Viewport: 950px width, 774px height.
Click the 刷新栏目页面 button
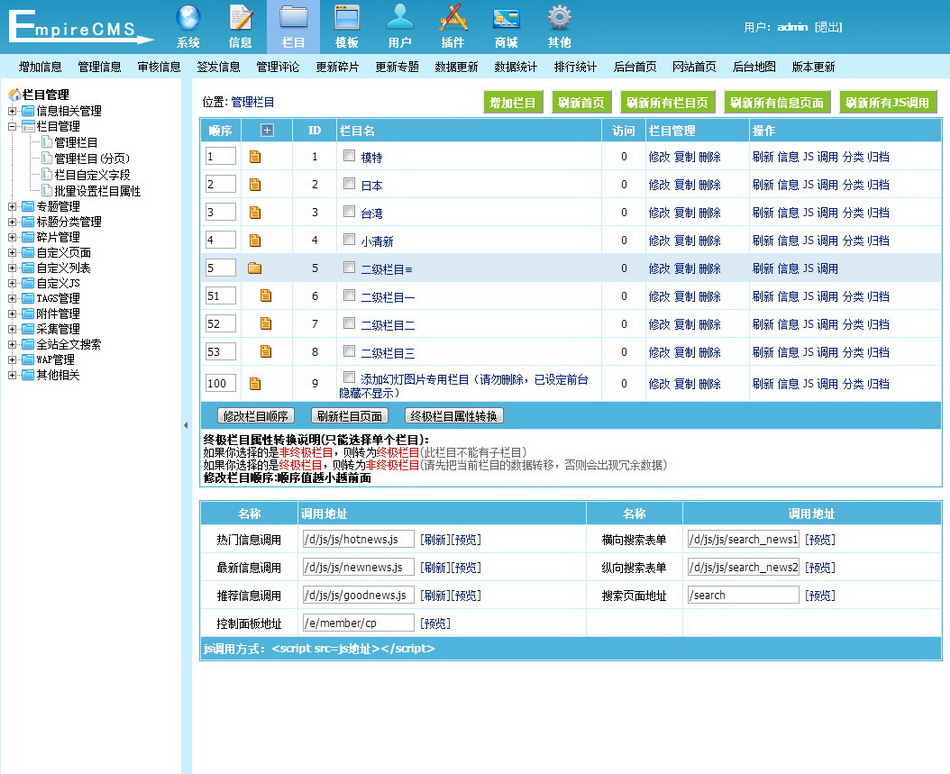coord(350,416)
